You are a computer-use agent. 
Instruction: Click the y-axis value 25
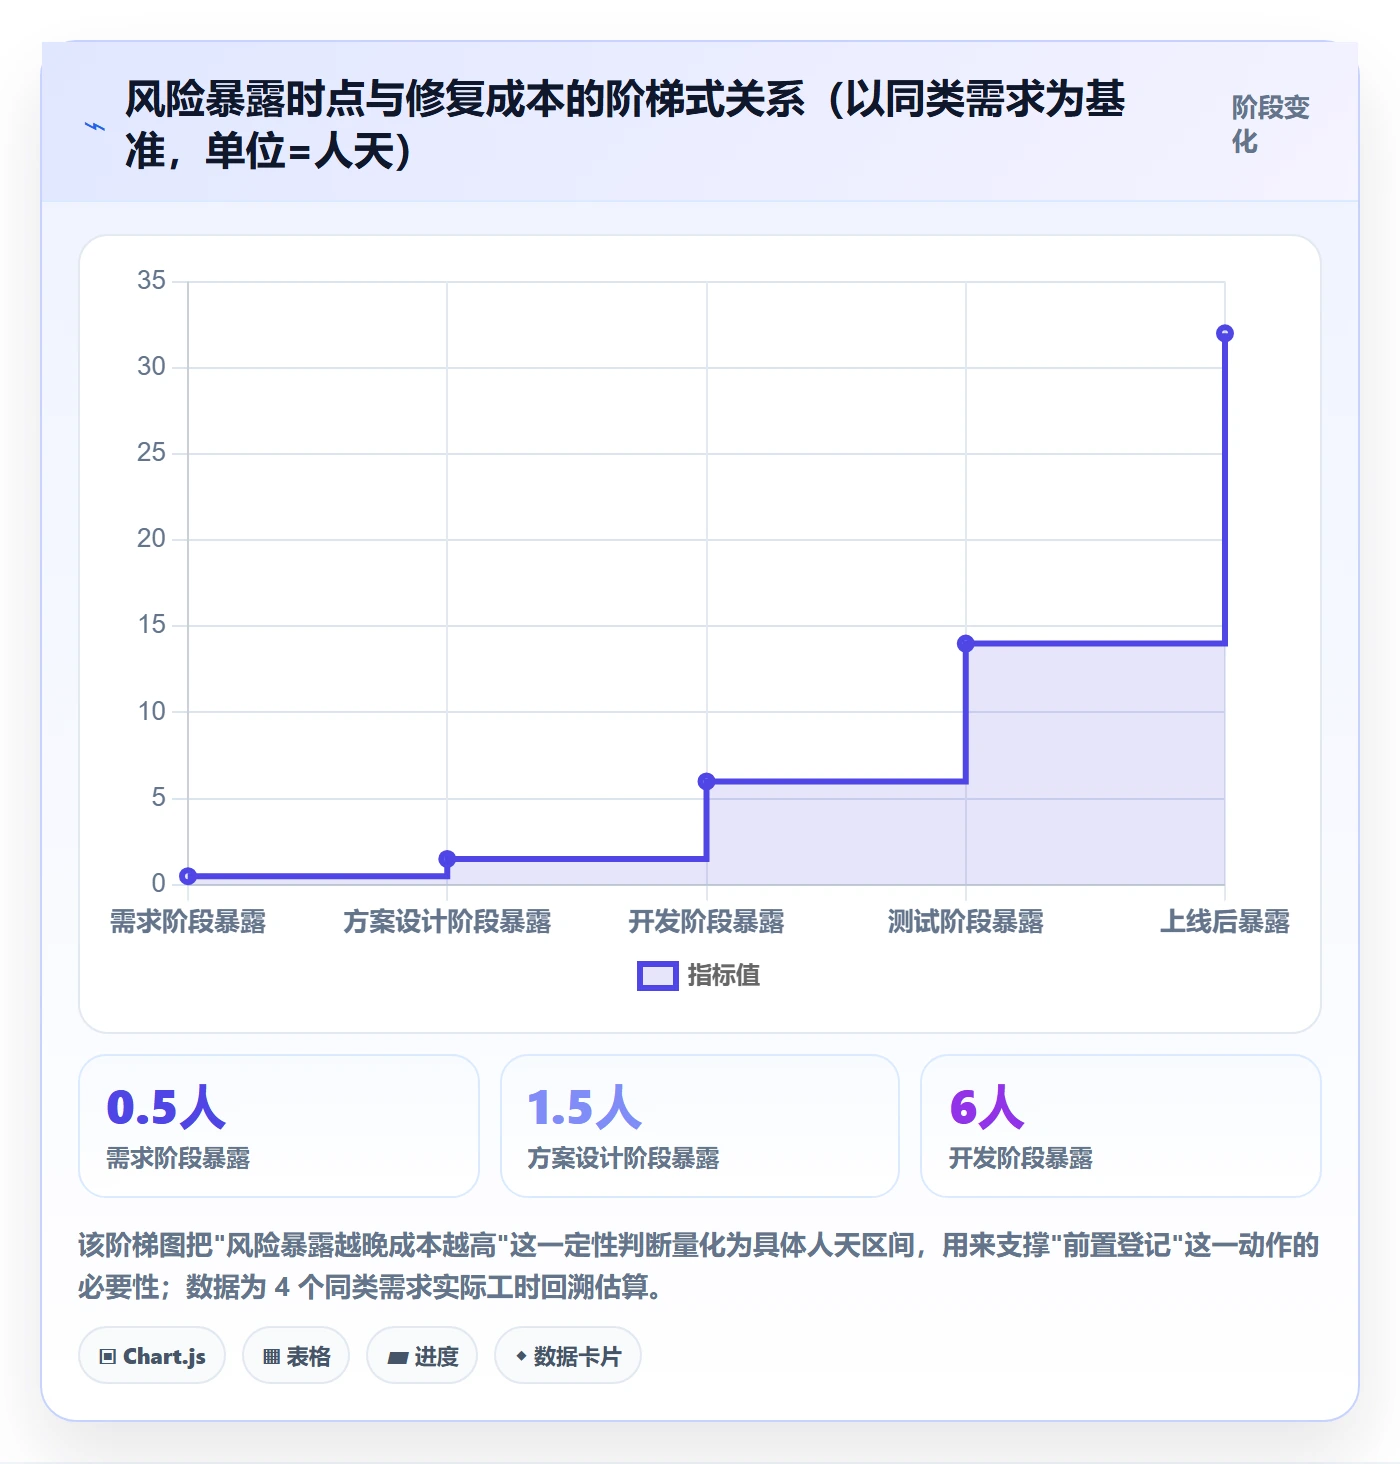152,453
